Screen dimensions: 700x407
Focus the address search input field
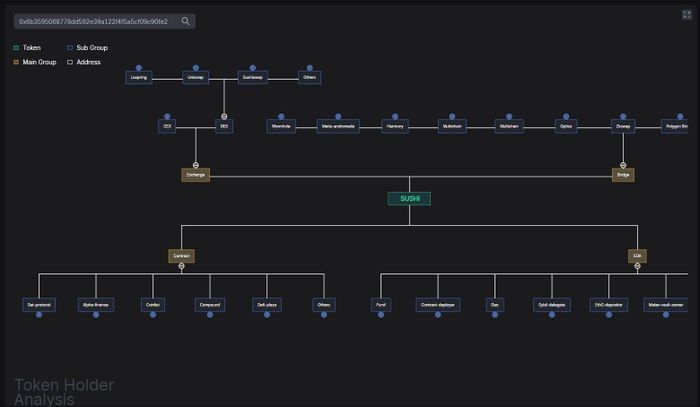94,21
